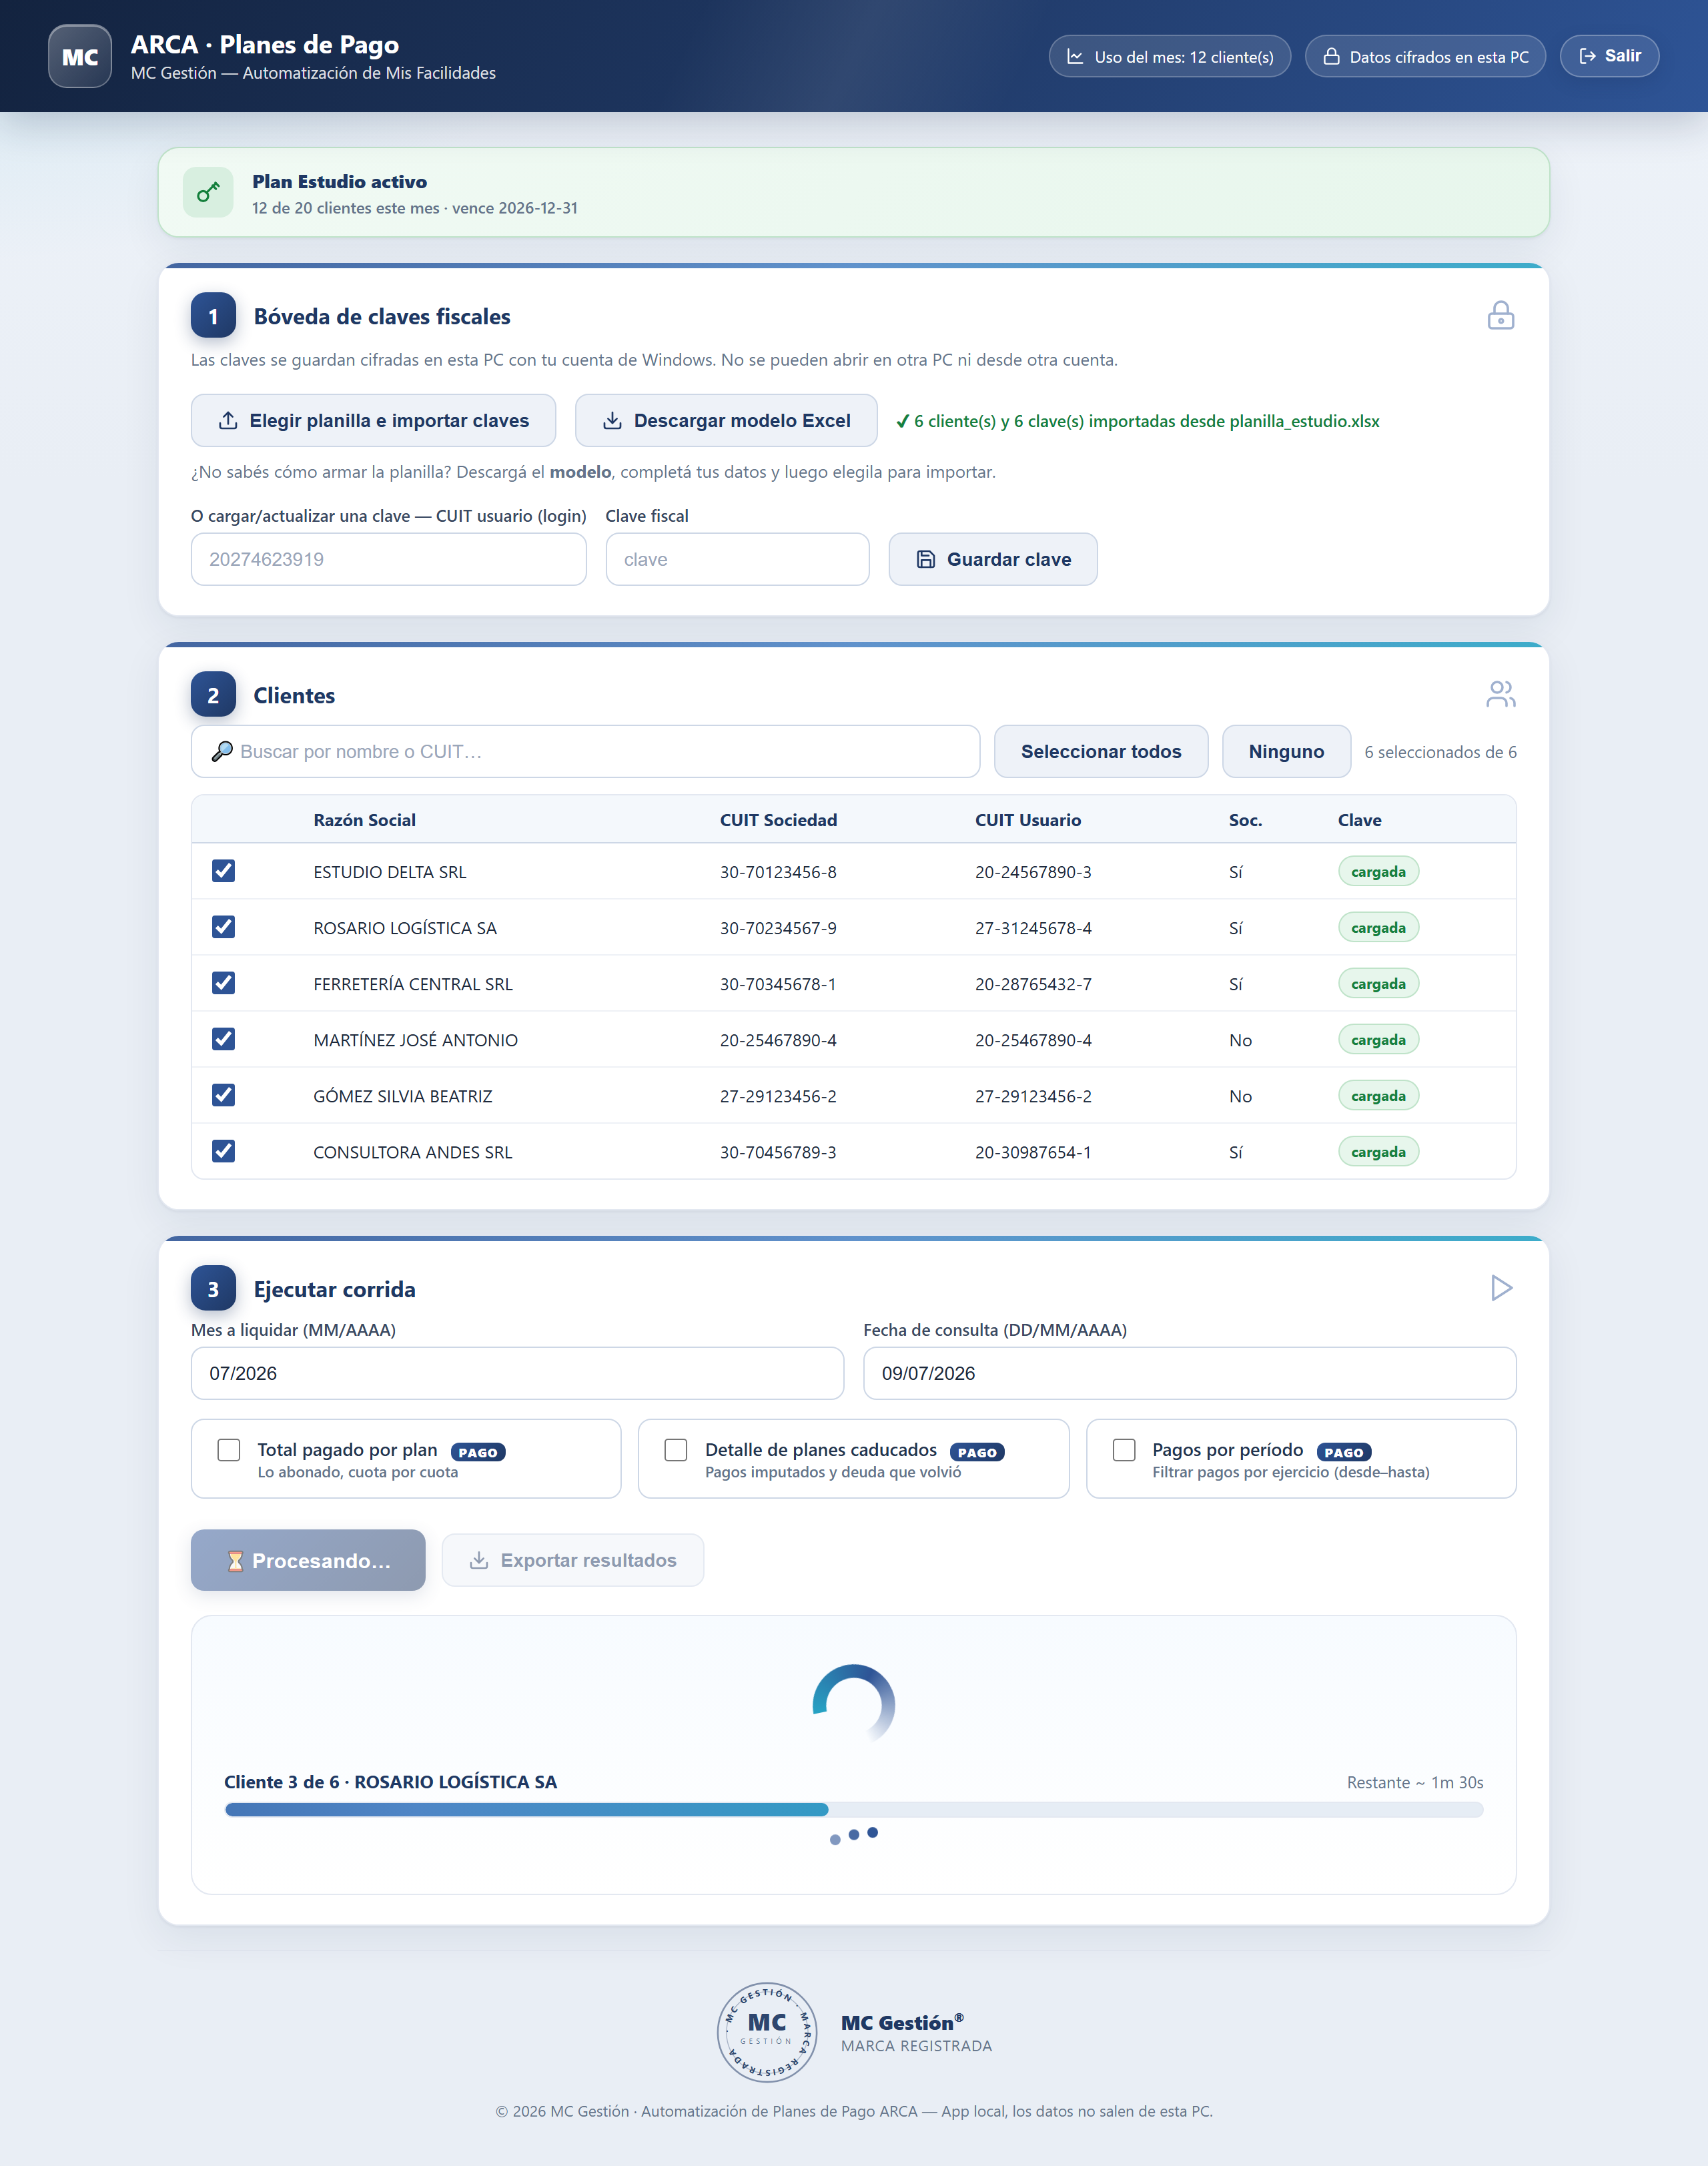Click the download icon on Descargar modelo Excel

(x=612, y=421)
